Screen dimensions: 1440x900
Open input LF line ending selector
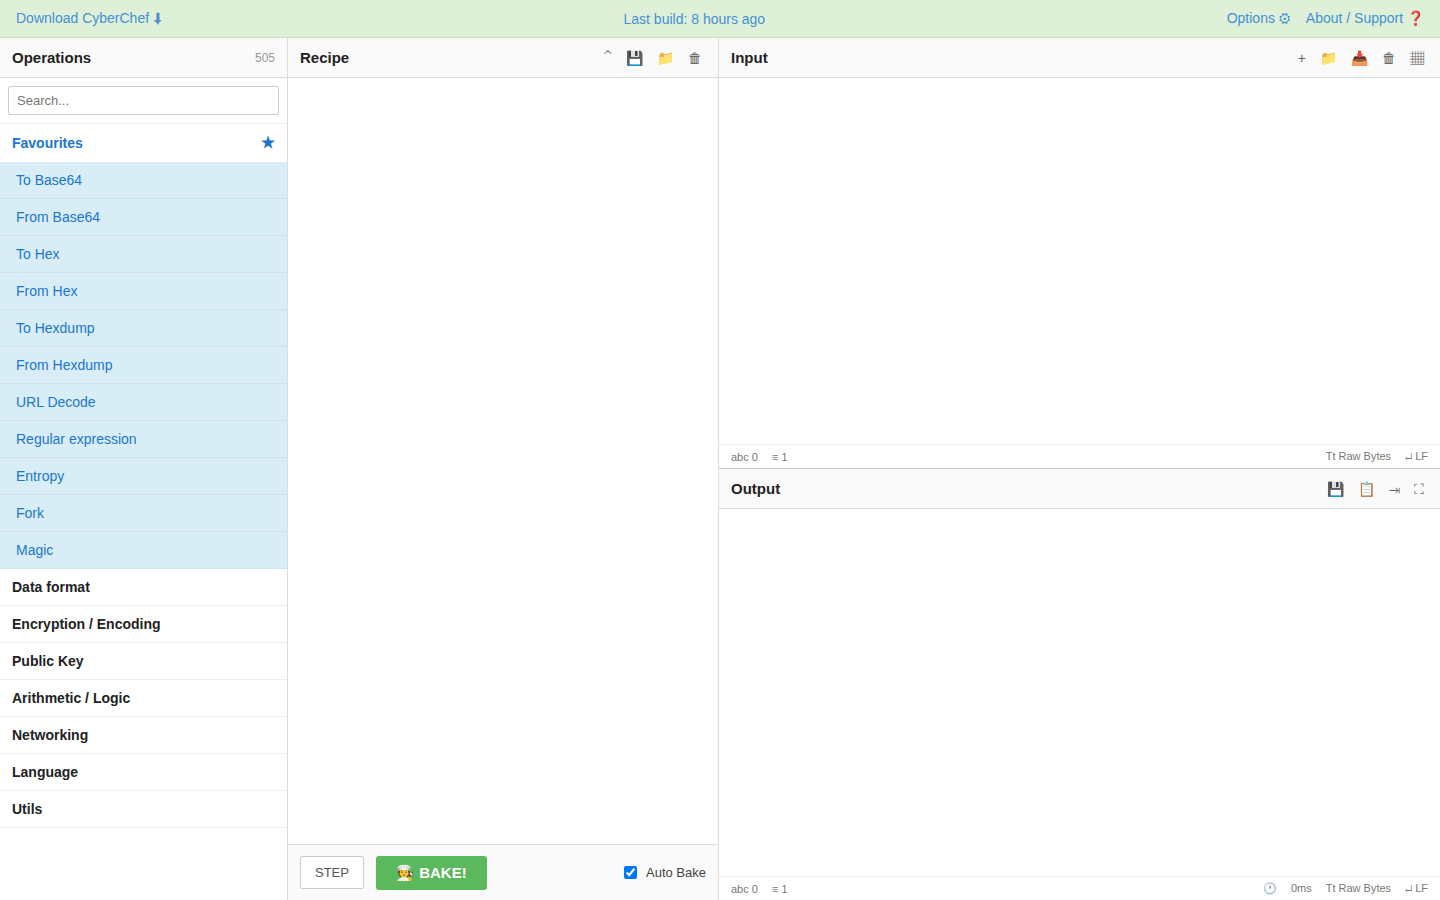[x=1416, y=456]
